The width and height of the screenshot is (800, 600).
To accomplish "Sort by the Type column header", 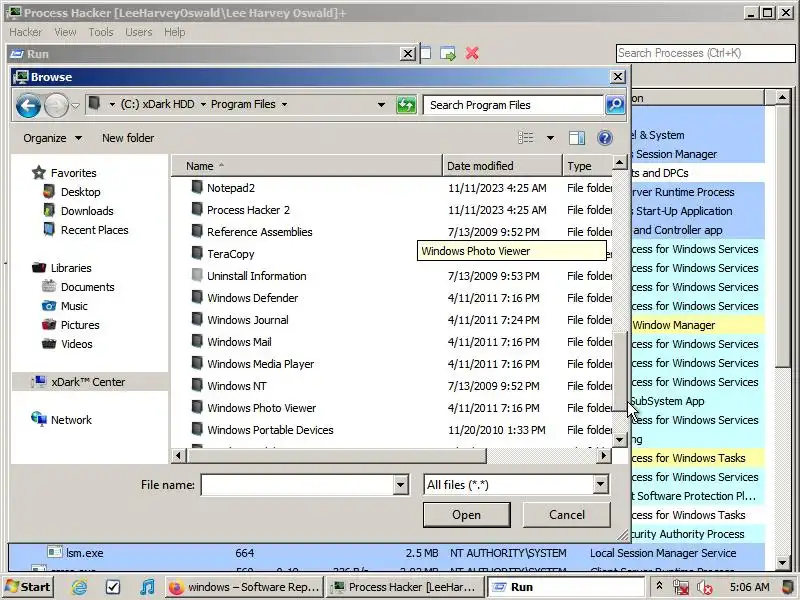I will pyautogui.click(x=587, y=166).
